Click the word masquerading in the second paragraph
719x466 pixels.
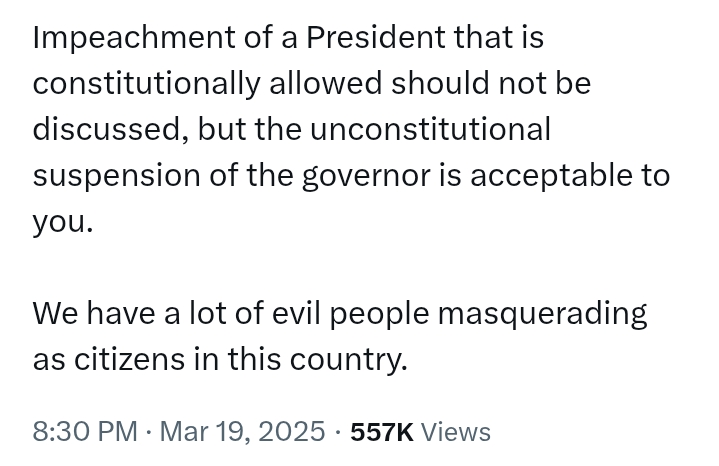[542, 314]
